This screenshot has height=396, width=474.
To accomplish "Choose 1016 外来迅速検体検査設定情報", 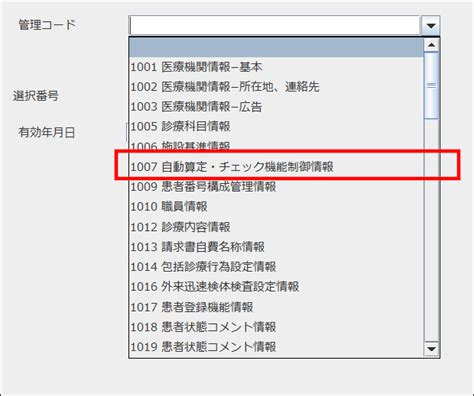I will [x=276, y=287].
